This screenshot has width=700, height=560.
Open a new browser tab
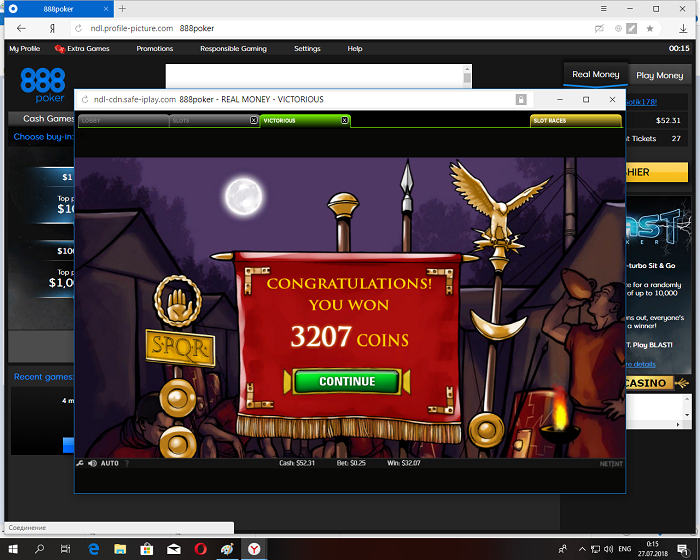[122, 8]
